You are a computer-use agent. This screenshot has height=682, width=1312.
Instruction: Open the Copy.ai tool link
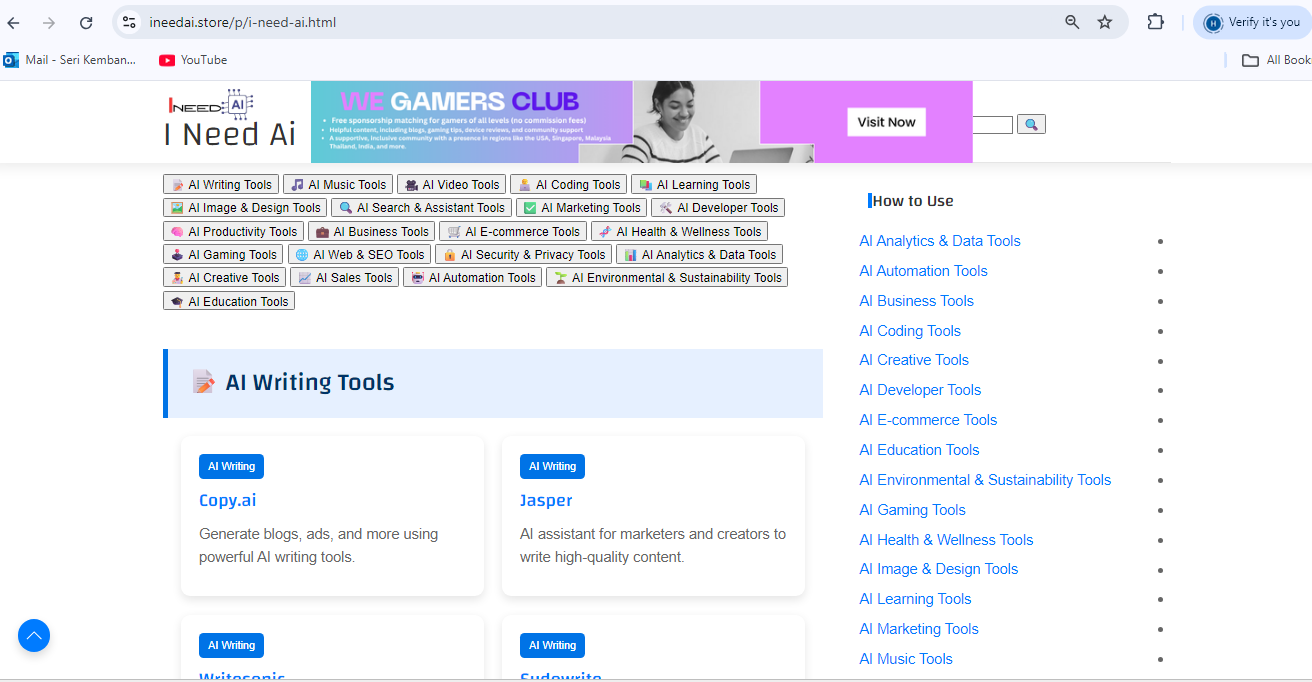(228, 500)
